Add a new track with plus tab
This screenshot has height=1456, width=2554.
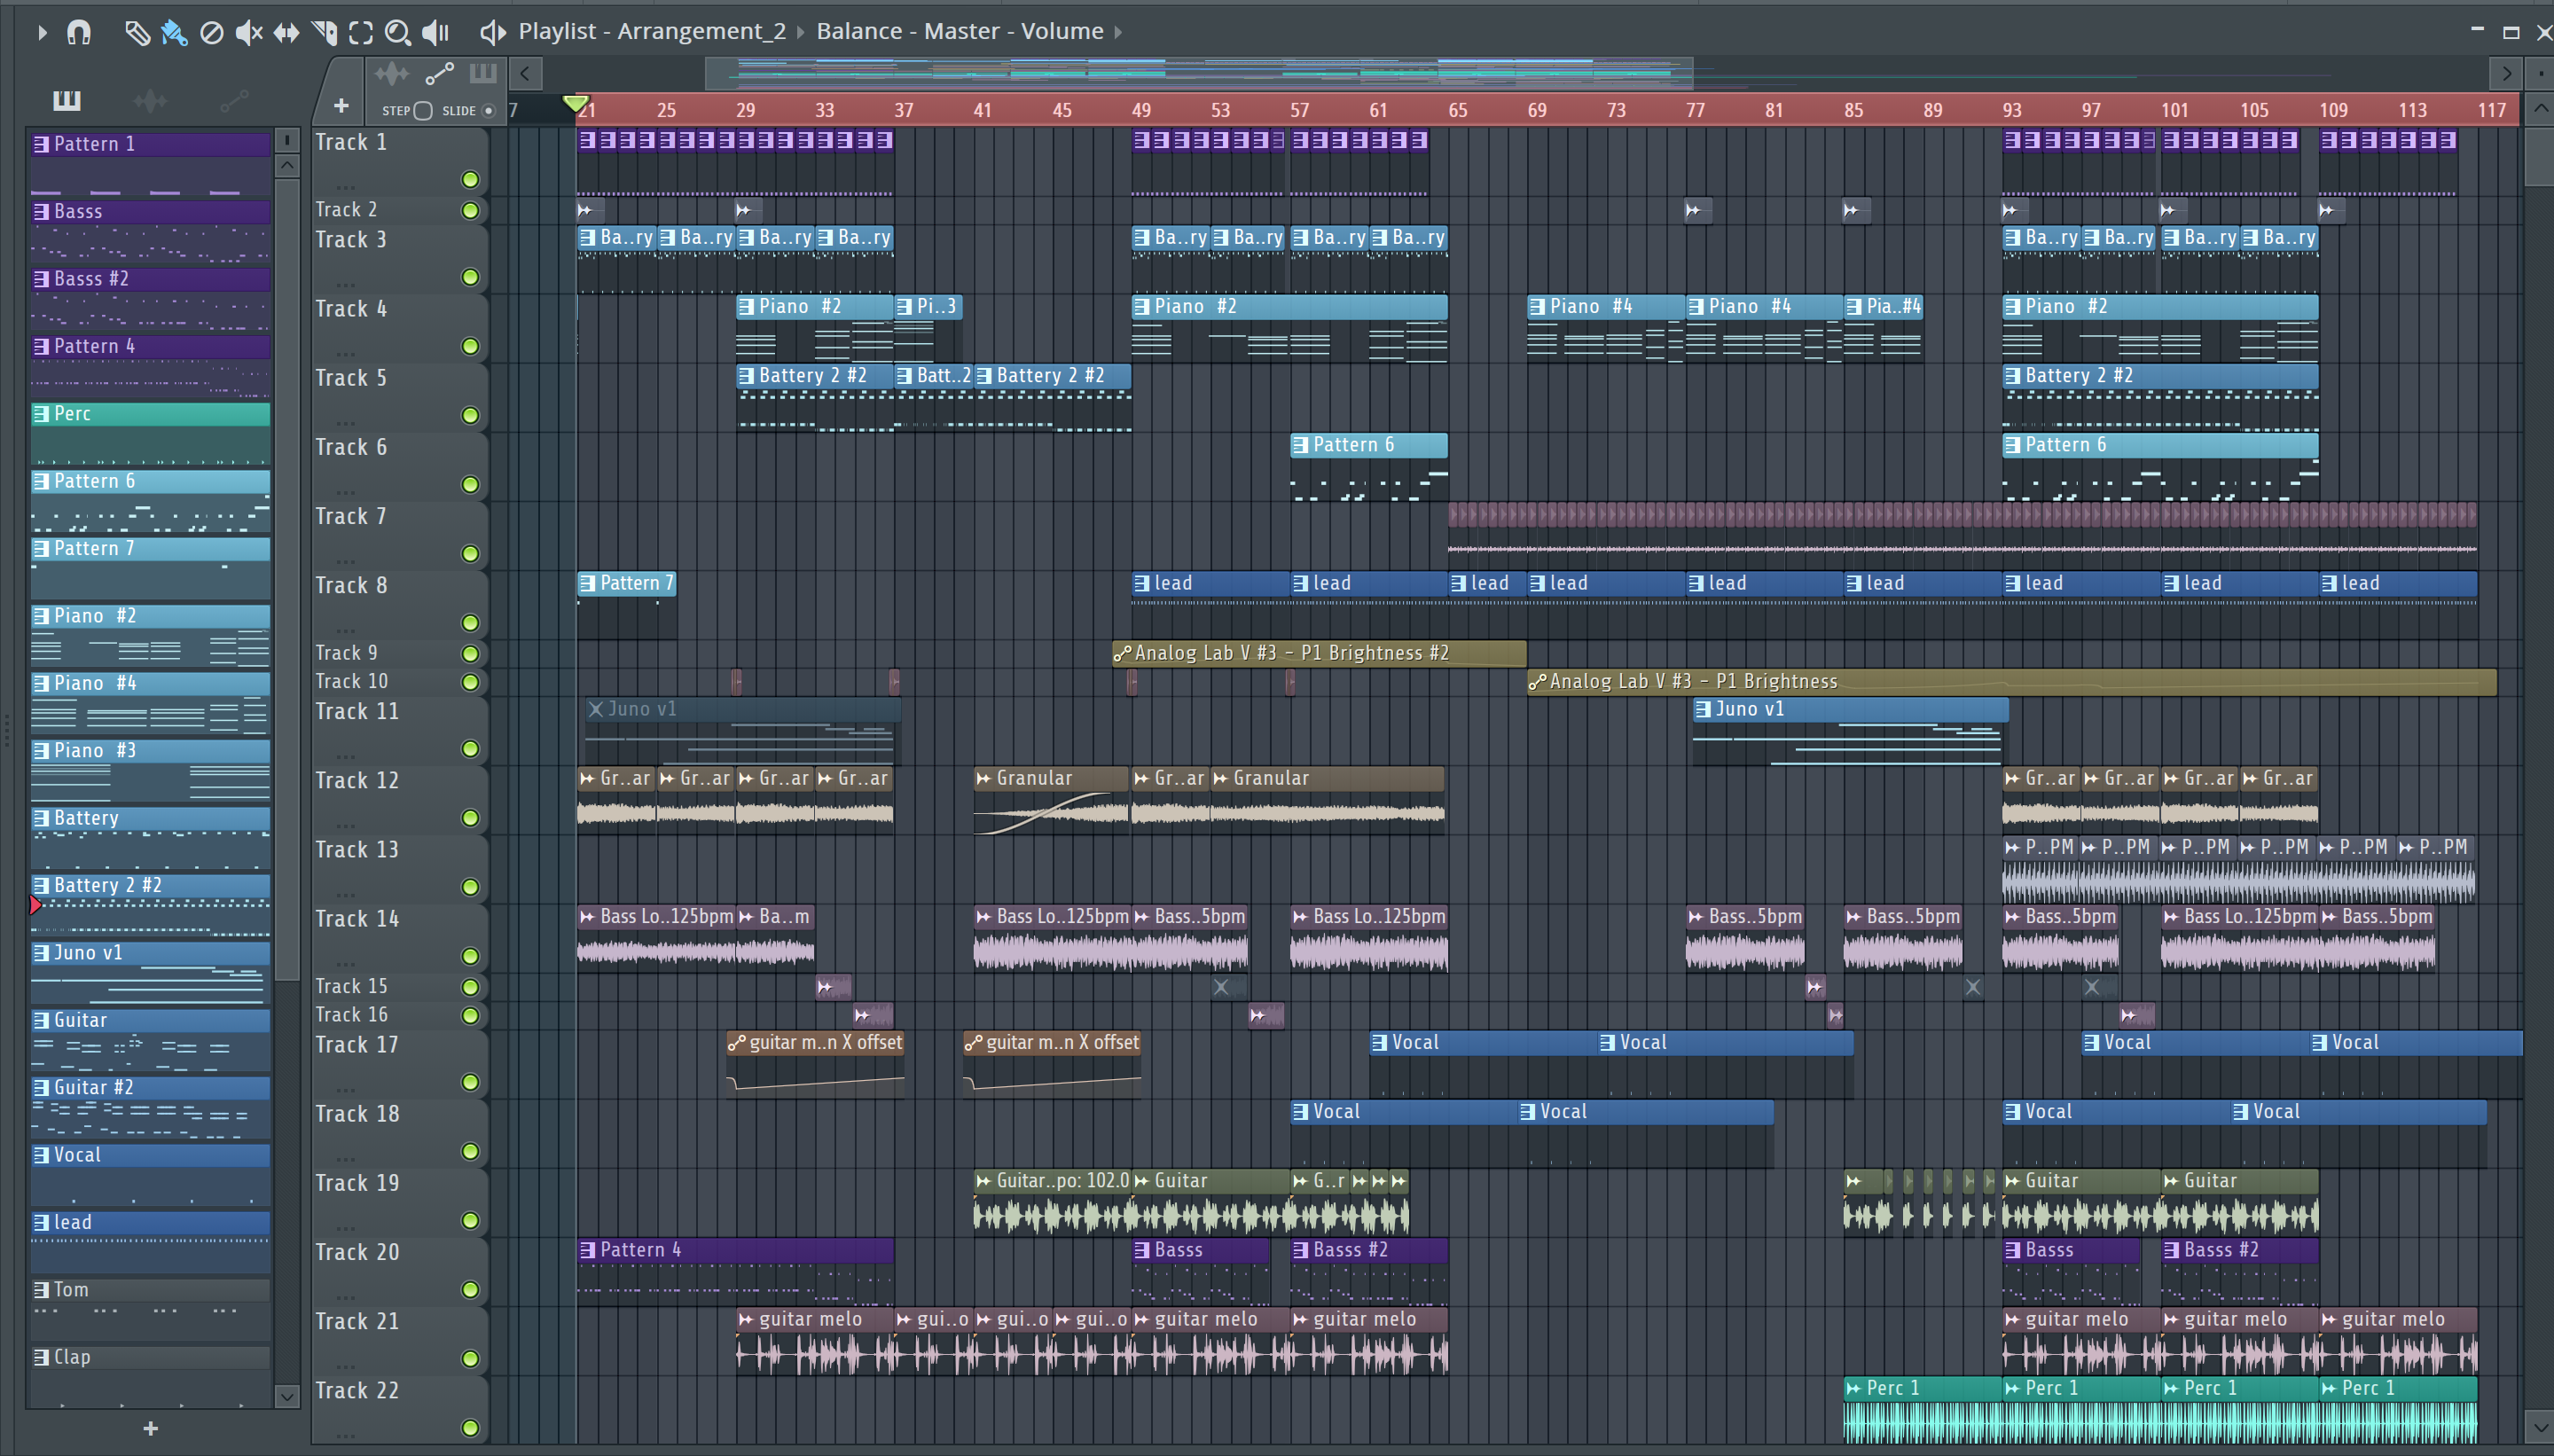point(341,106)
